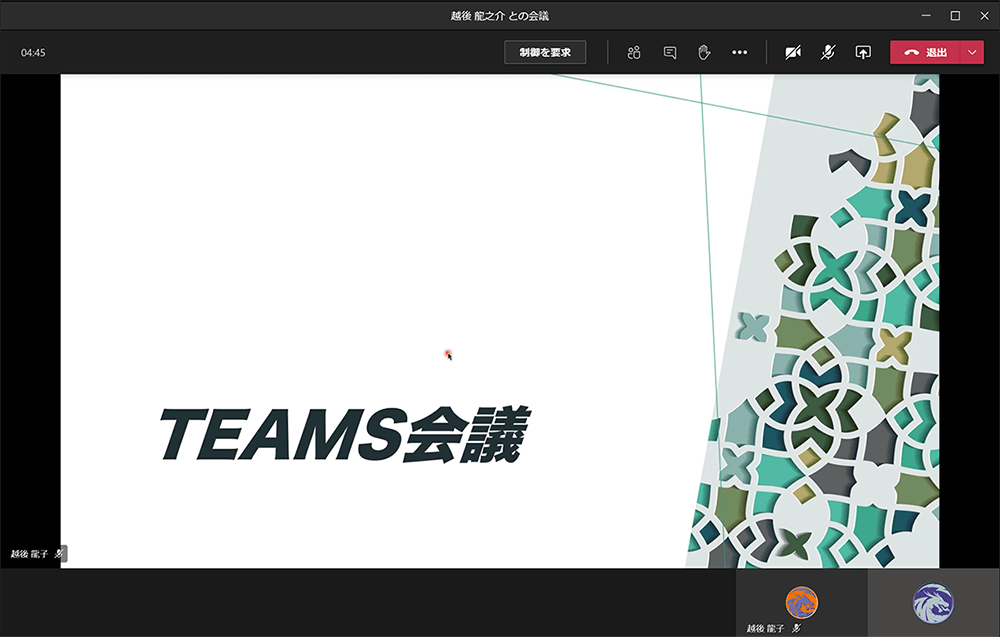Click the chevron next to the leave button

click(971, 51)
